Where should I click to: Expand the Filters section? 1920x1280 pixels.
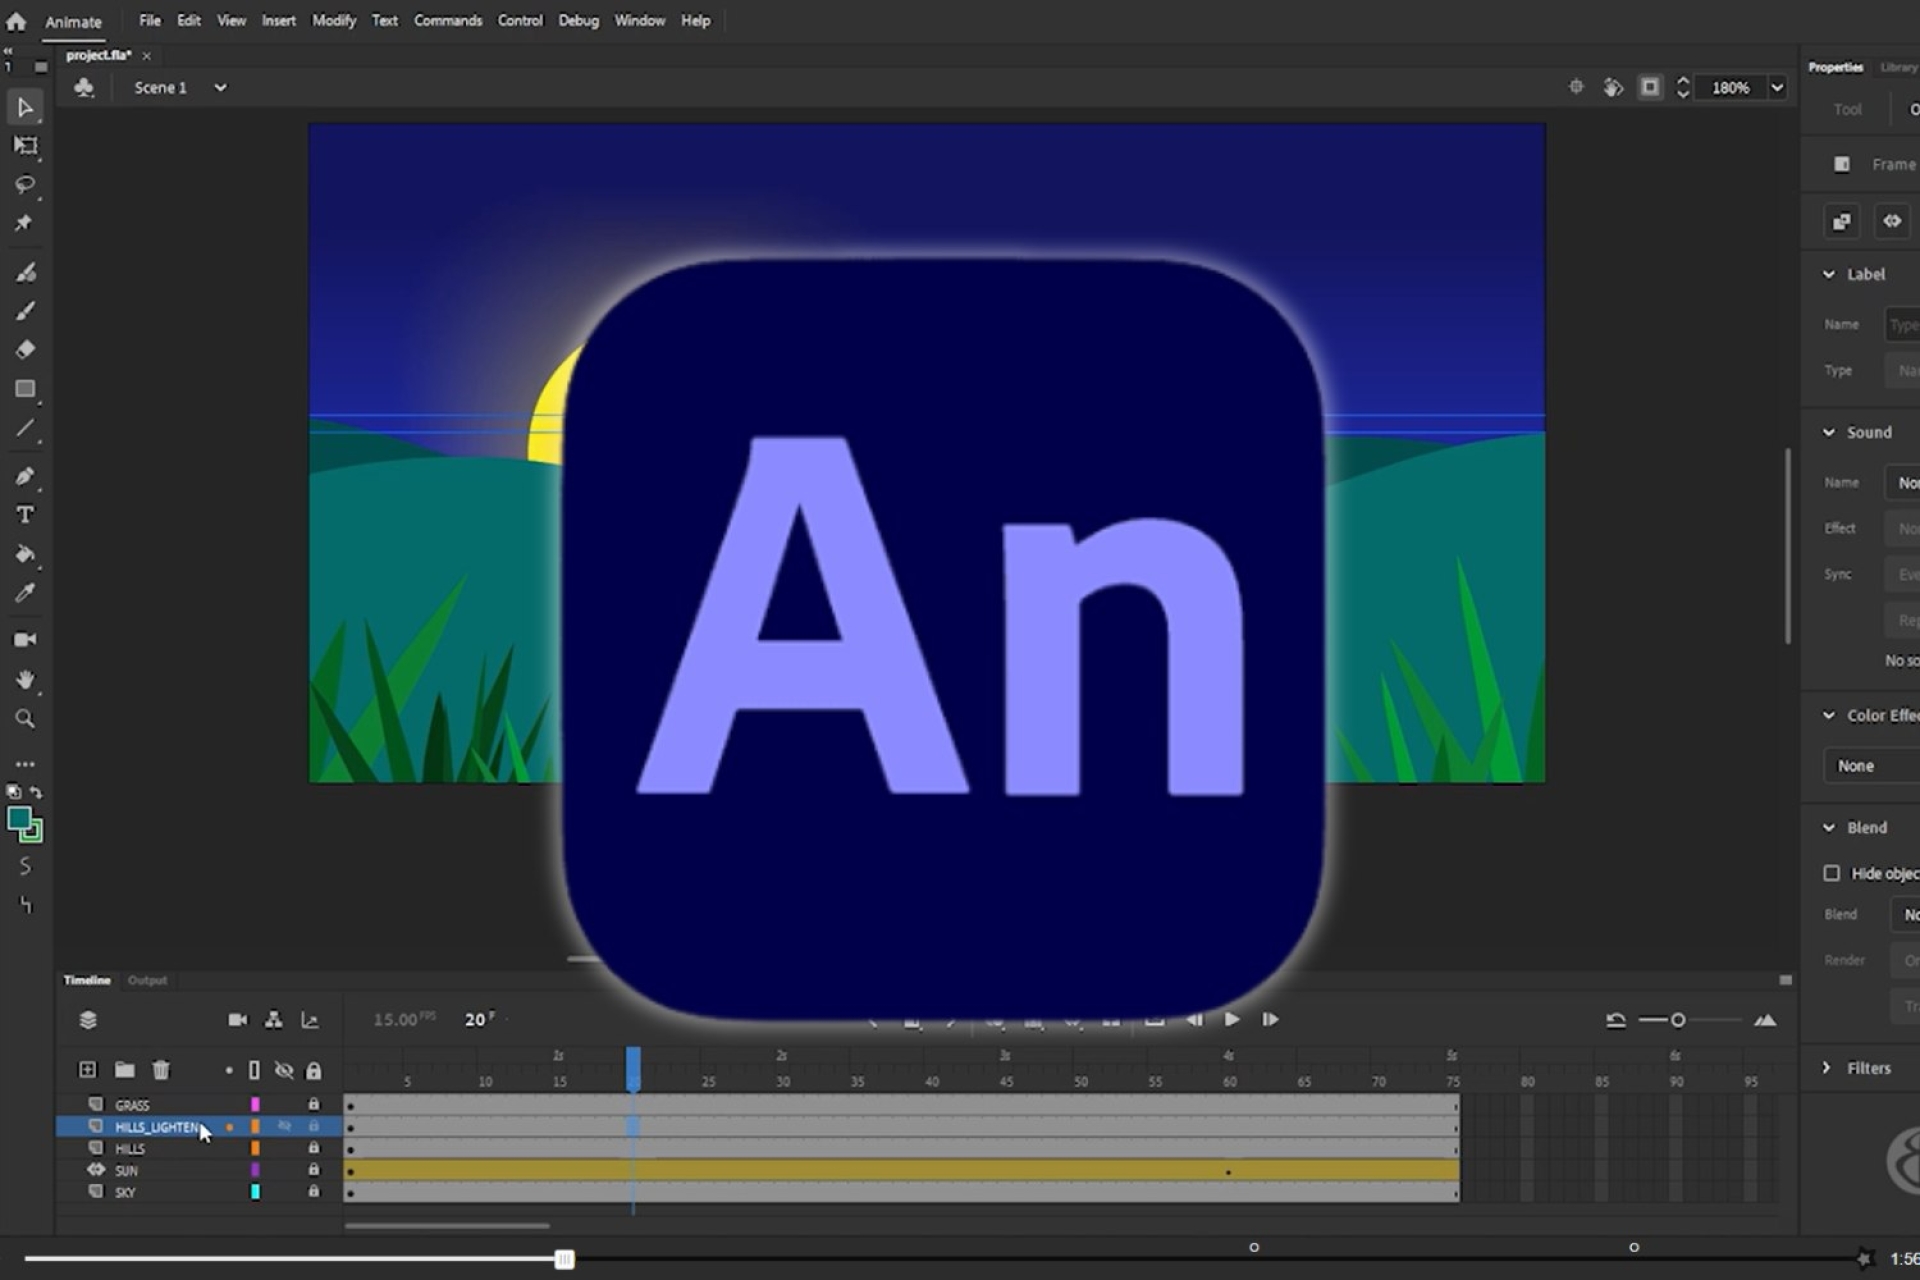click(x=1827, y=1068)
